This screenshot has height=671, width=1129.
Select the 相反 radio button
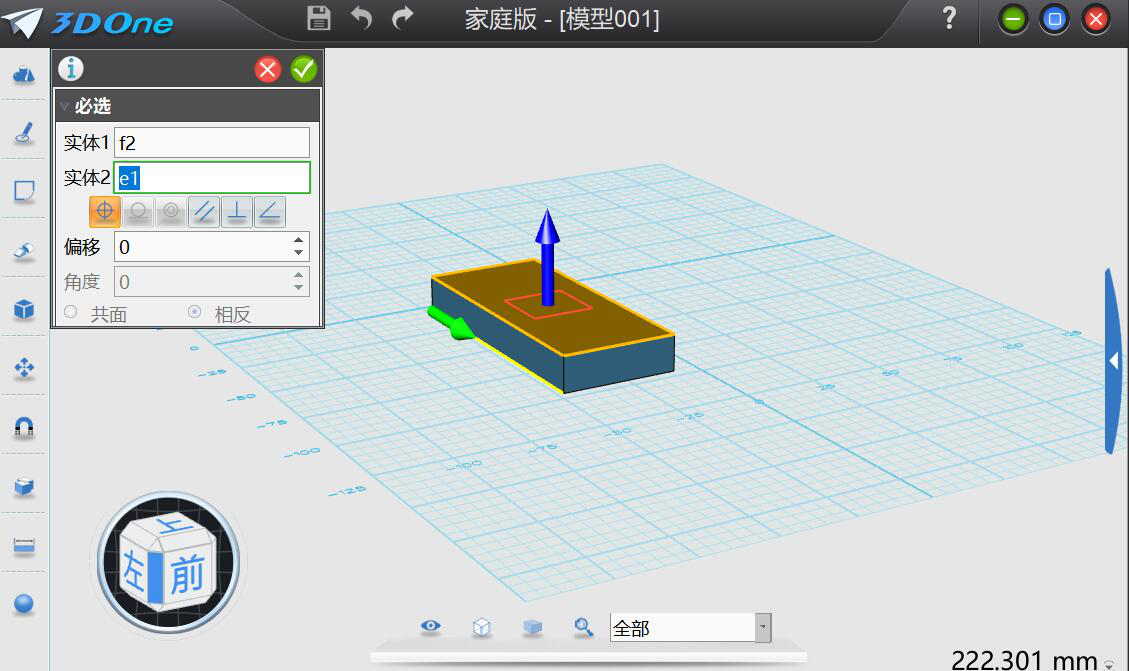(x=195, y=312)
